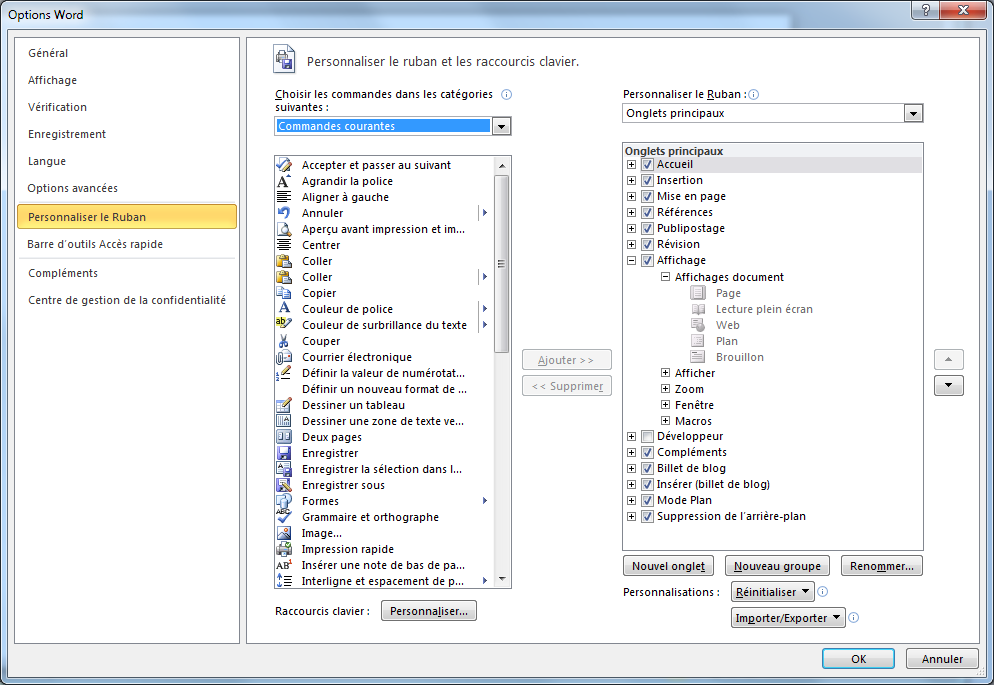Toggle the Compléments checkbox in the ribbon list
This screenshot has height=685, width=994.
[647, 452]
